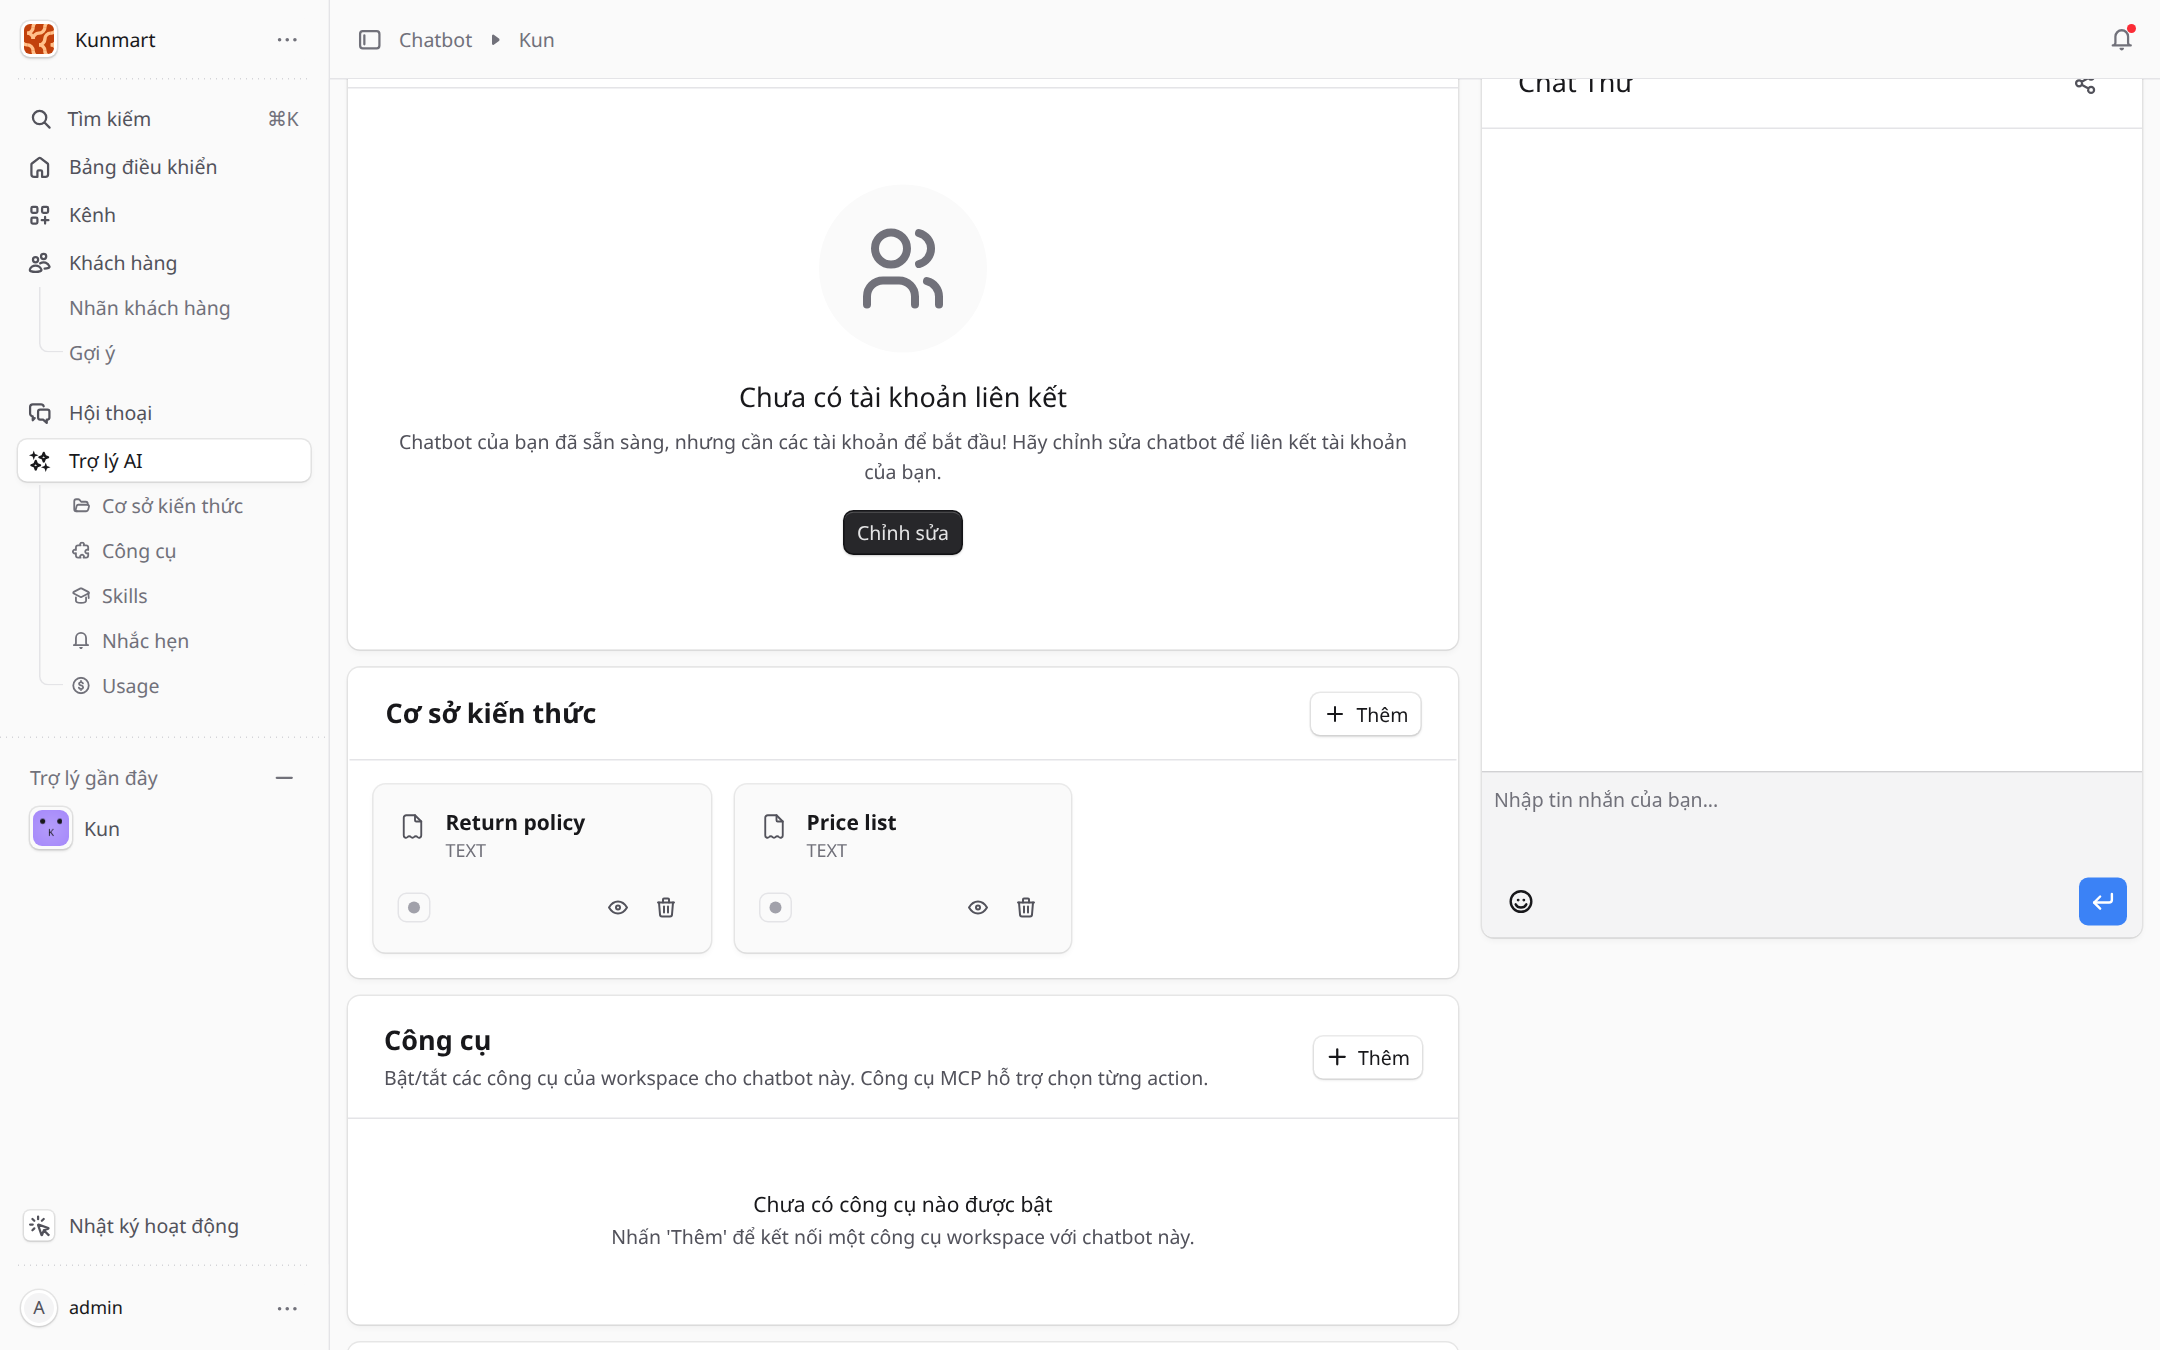Viewport: 2160px width, 1350px height.
Task: Open the Kênh section
Action: coord(165,215)
